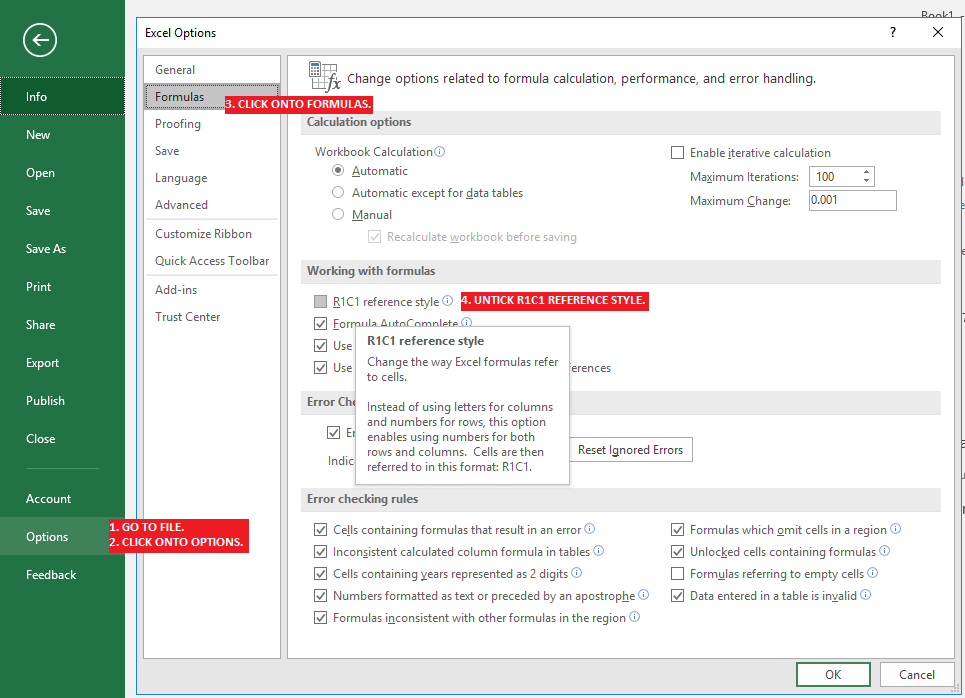
Task: Open the Proofing options category
Action: click(x=212, y=124)
